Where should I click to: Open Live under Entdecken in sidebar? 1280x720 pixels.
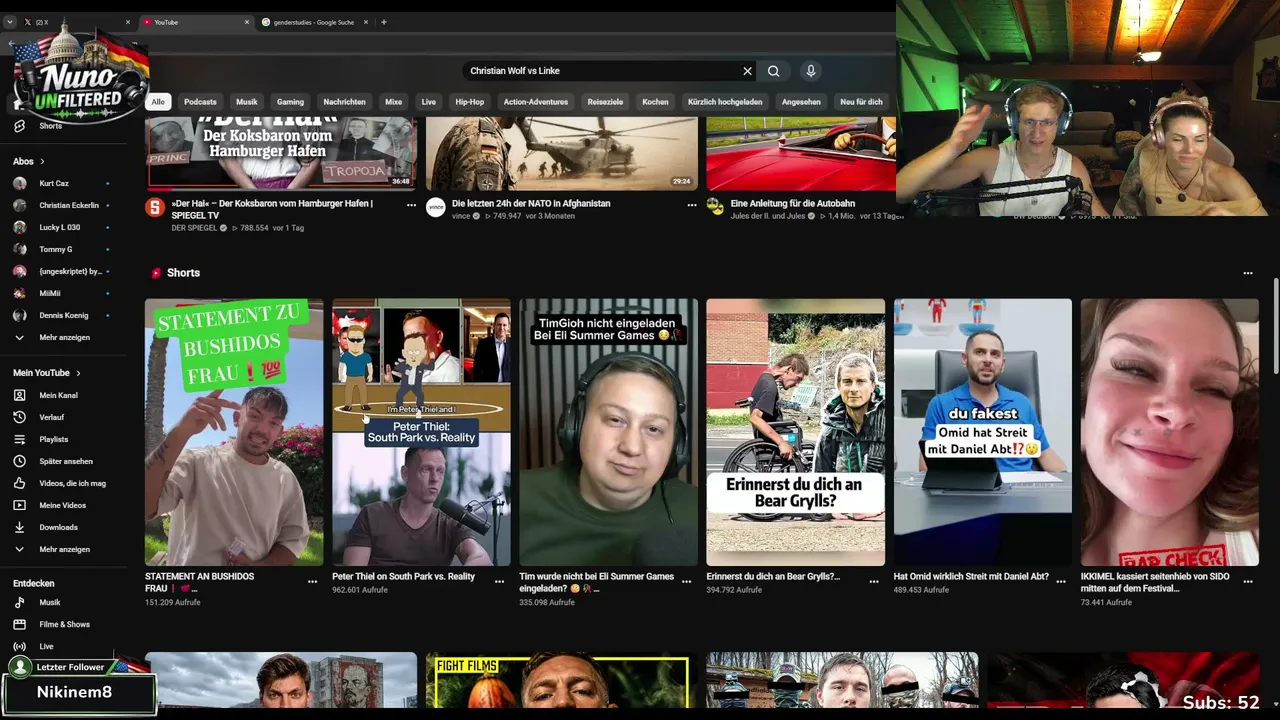coord(60,646)
